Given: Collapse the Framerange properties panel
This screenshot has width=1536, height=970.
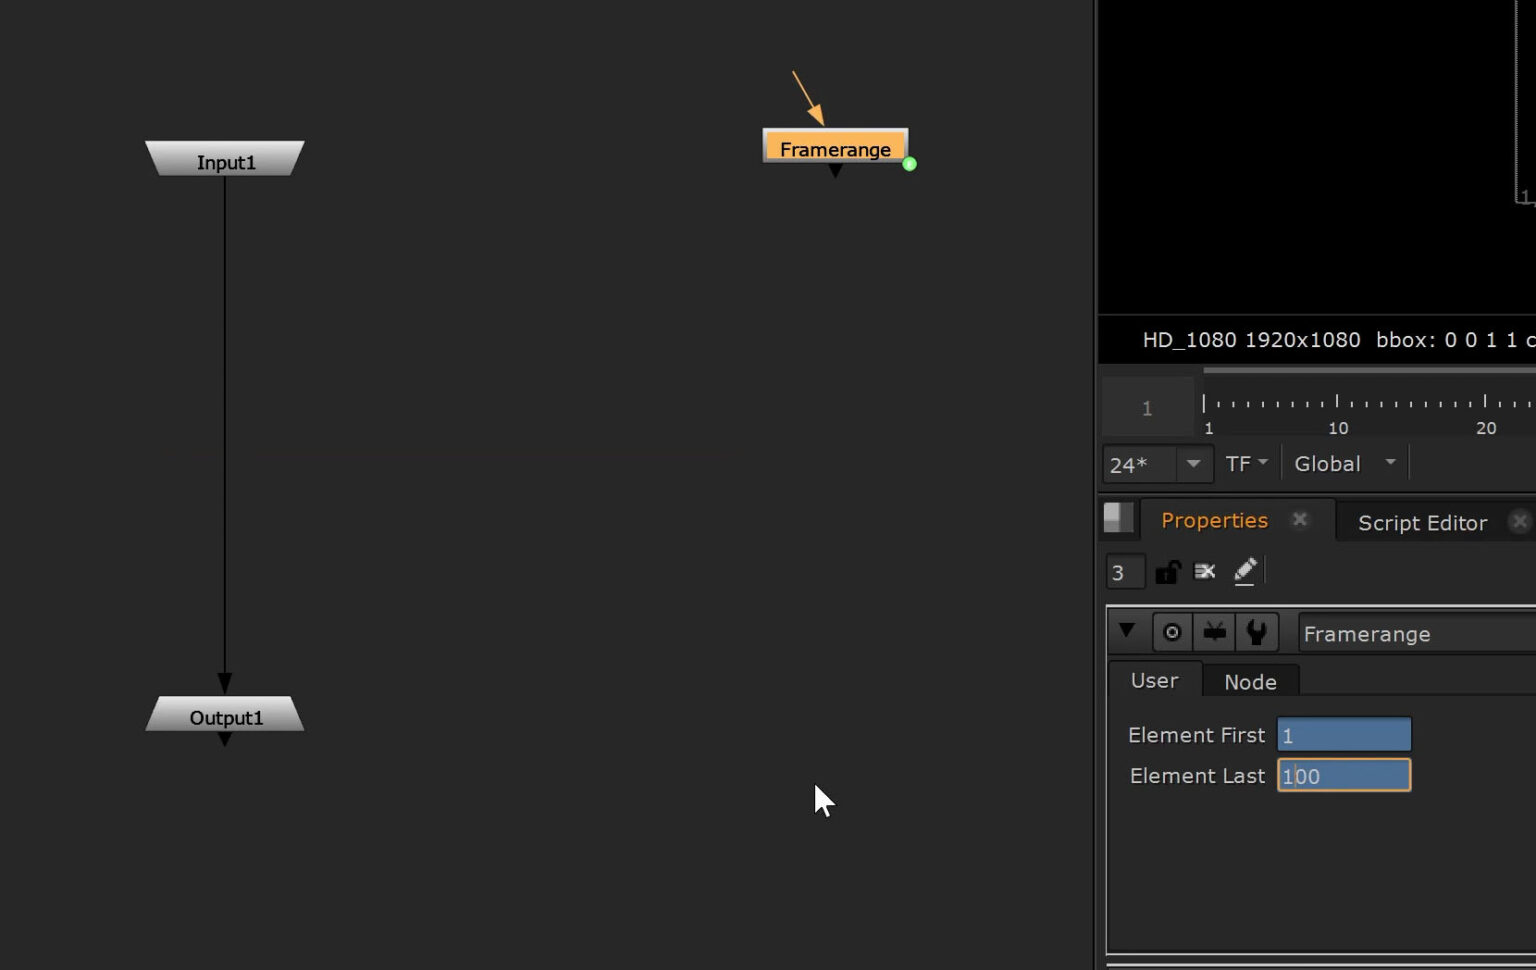Looking at the screenshot, I should coord(1127,631).
